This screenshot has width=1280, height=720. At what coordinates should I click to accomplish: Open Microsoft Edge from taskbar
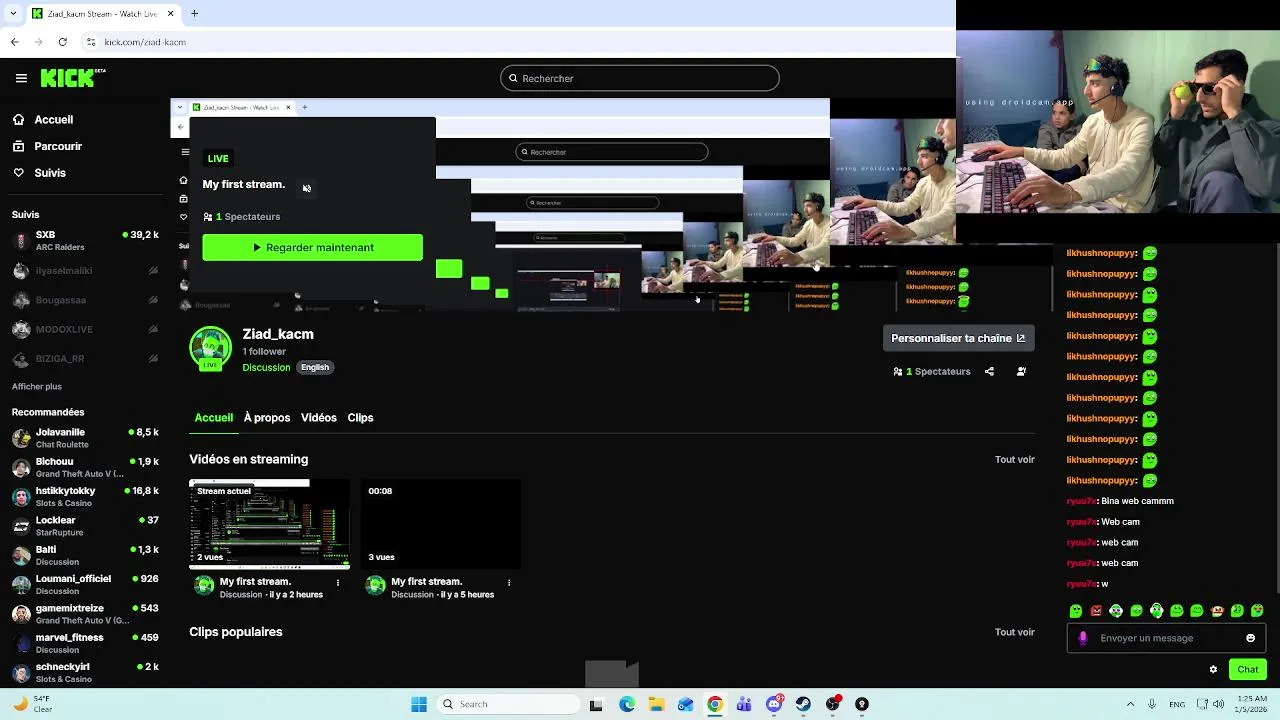coord(627,704)
